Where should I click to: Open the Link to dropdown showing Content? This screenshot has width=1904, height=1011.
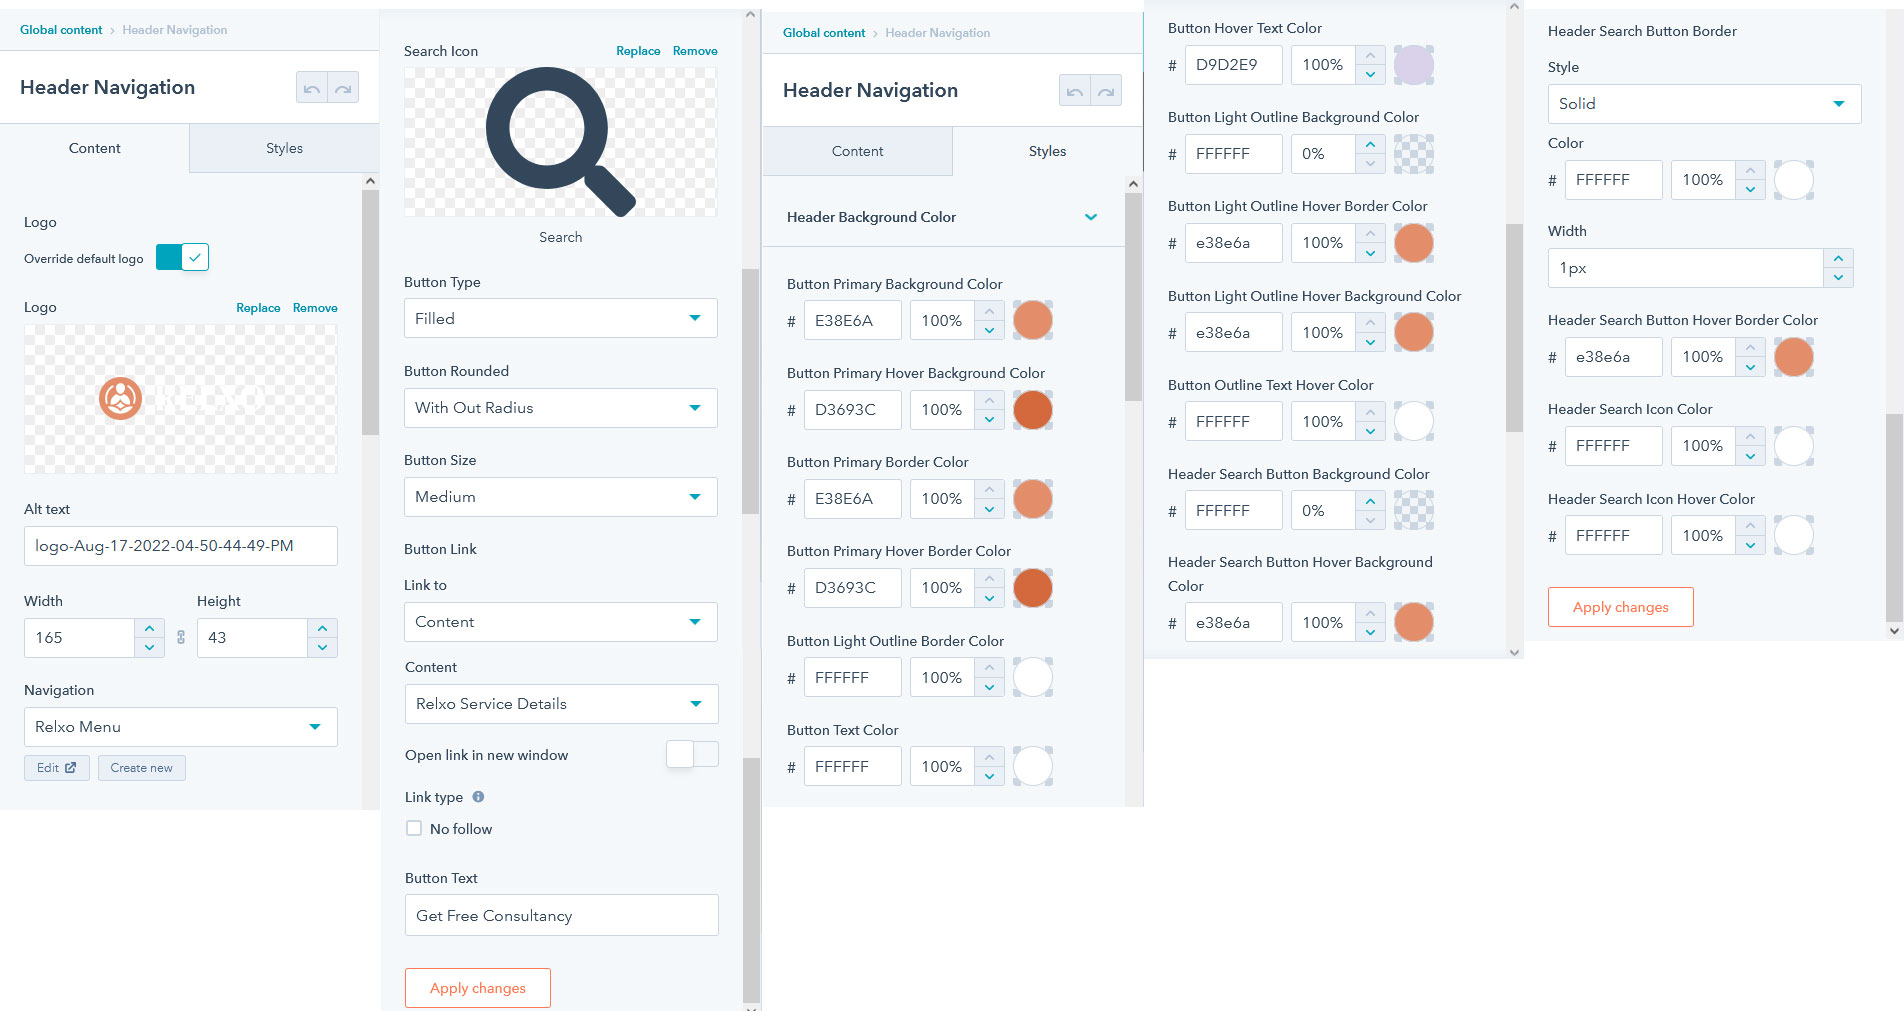tap(560, 622)
